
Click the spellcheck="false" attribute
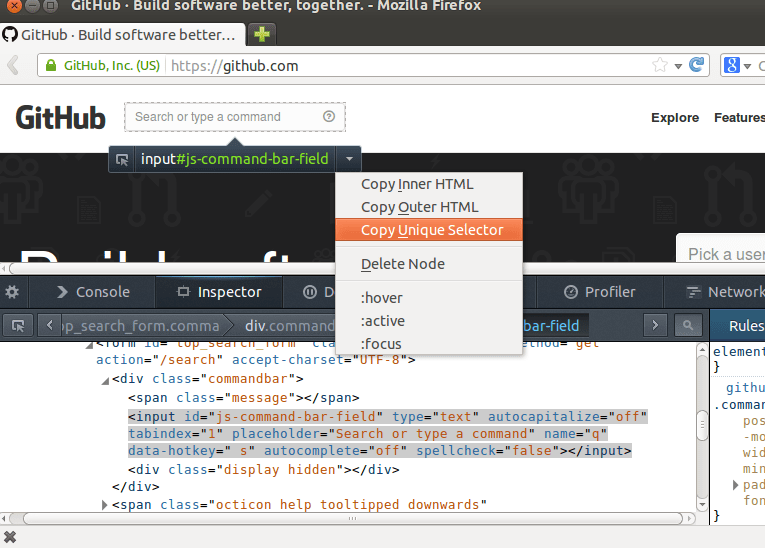pos(487,450)
